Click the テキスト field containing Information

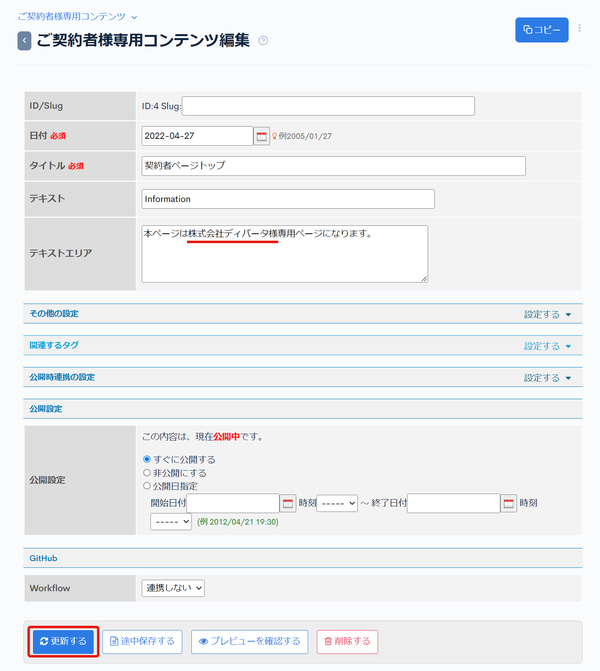pos(288,199)
